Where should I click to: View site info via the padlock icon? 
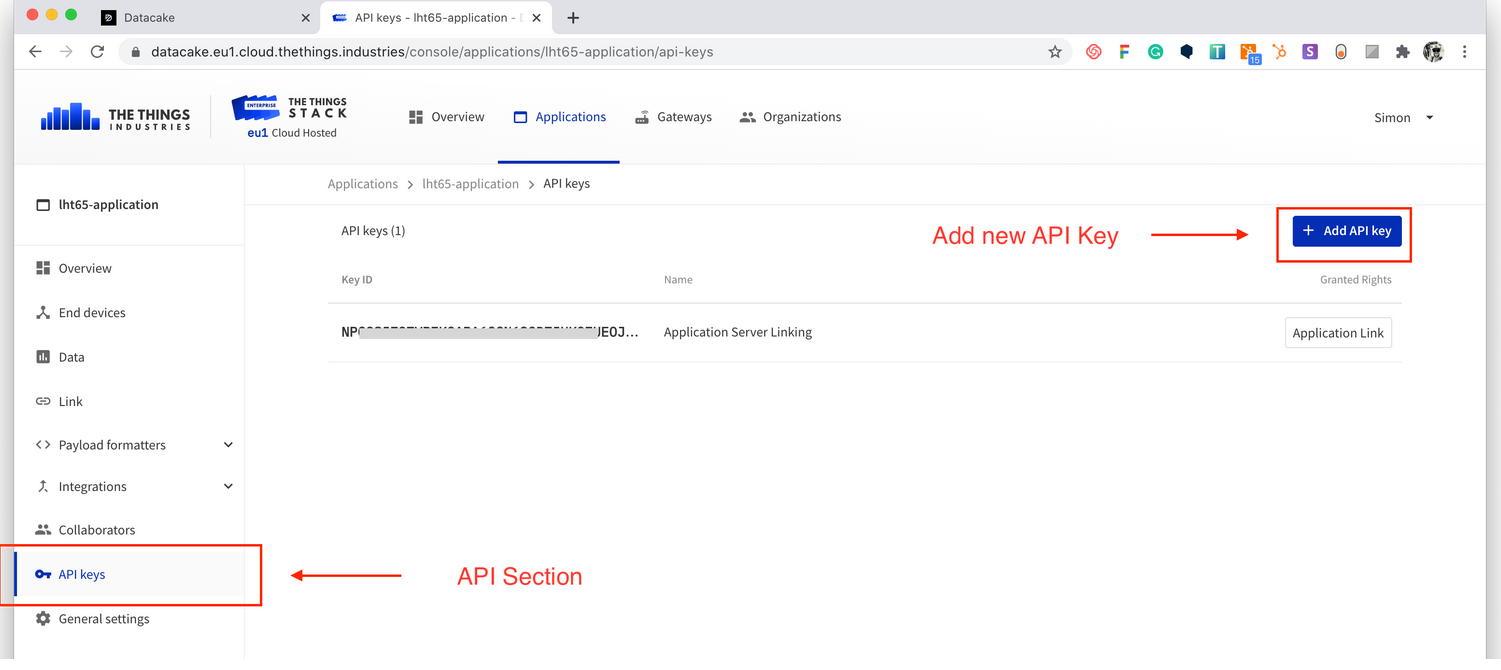point(134,52)
